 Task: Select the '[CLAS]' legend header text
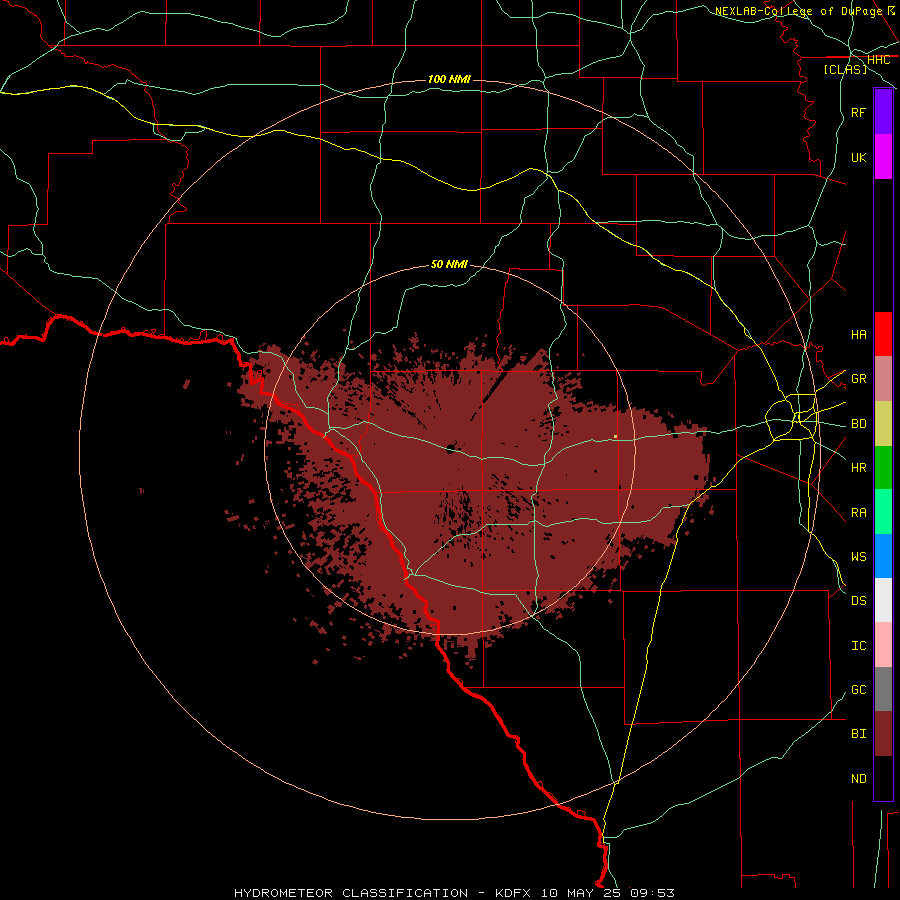click(x=845, y=70)
